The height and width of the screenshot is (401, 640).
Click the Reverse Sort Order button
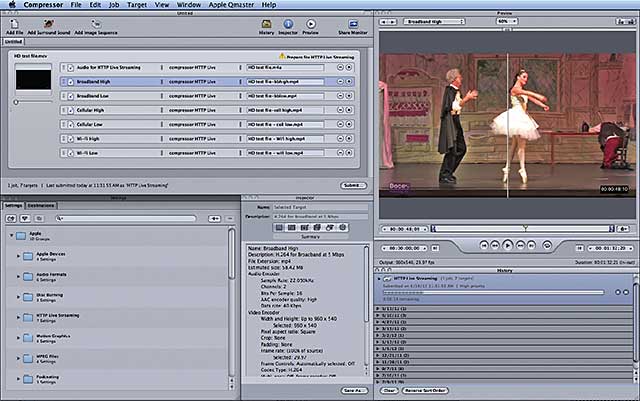click(x=424, y=390)
